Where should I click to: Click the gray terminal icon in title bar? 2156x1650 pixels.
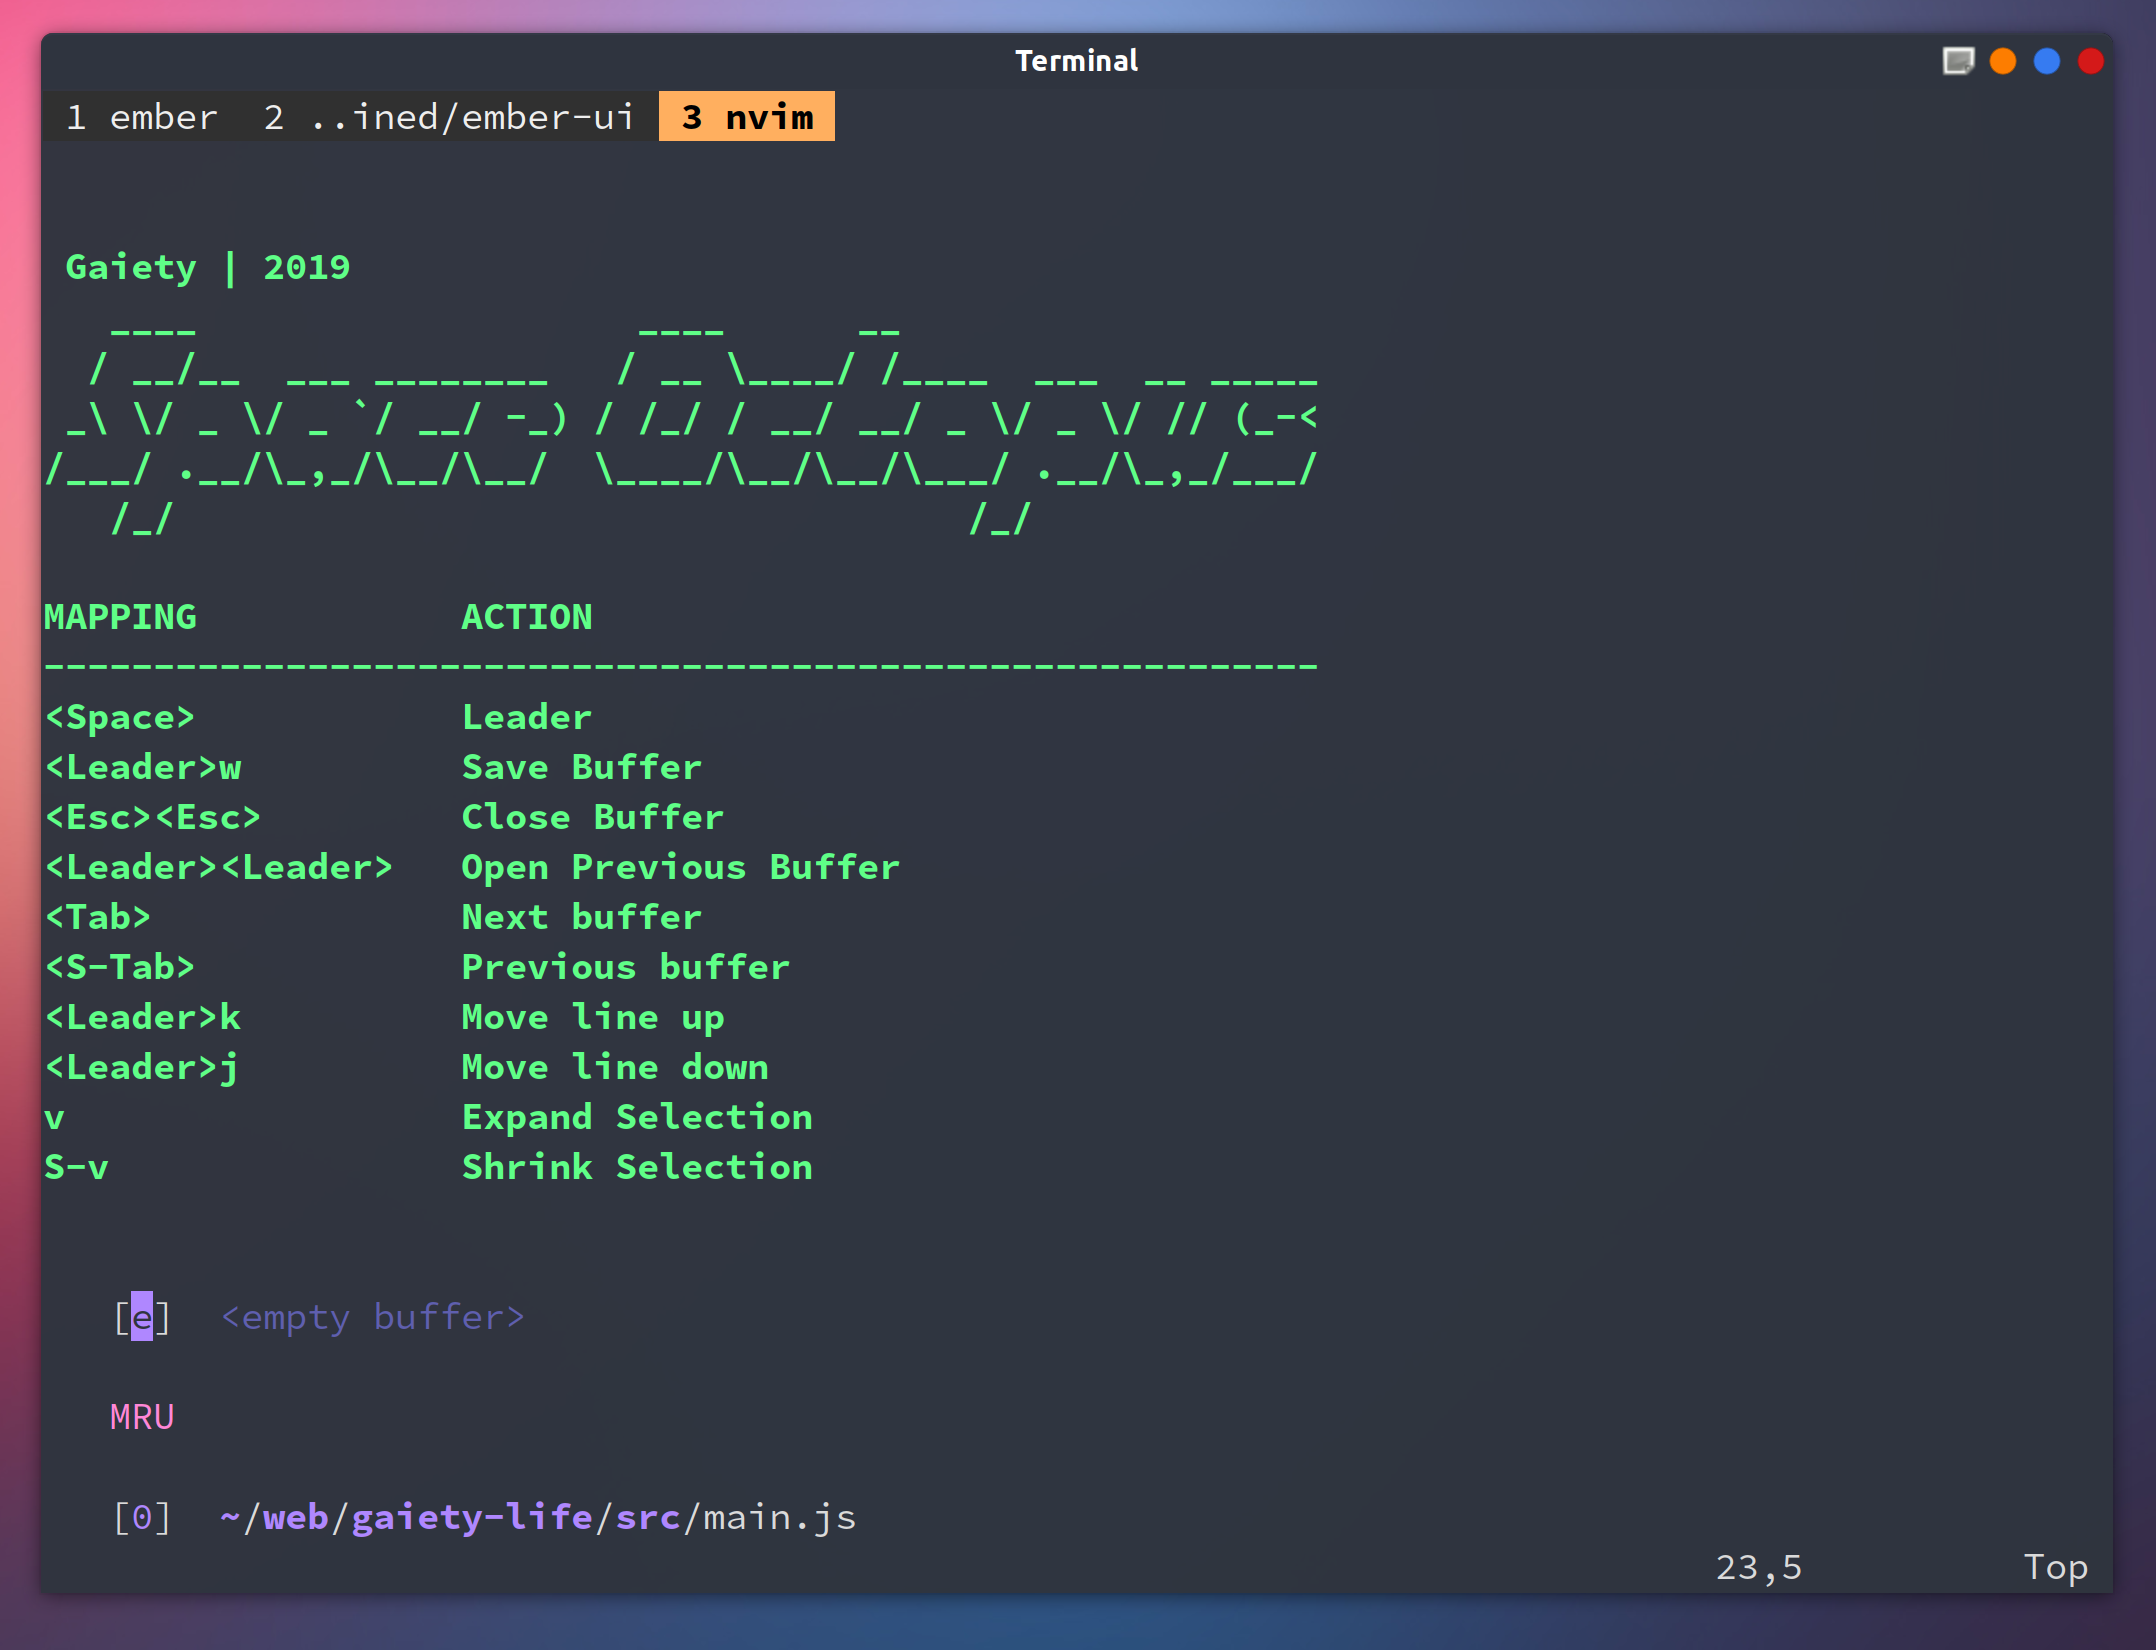(x=1957, y=62)
